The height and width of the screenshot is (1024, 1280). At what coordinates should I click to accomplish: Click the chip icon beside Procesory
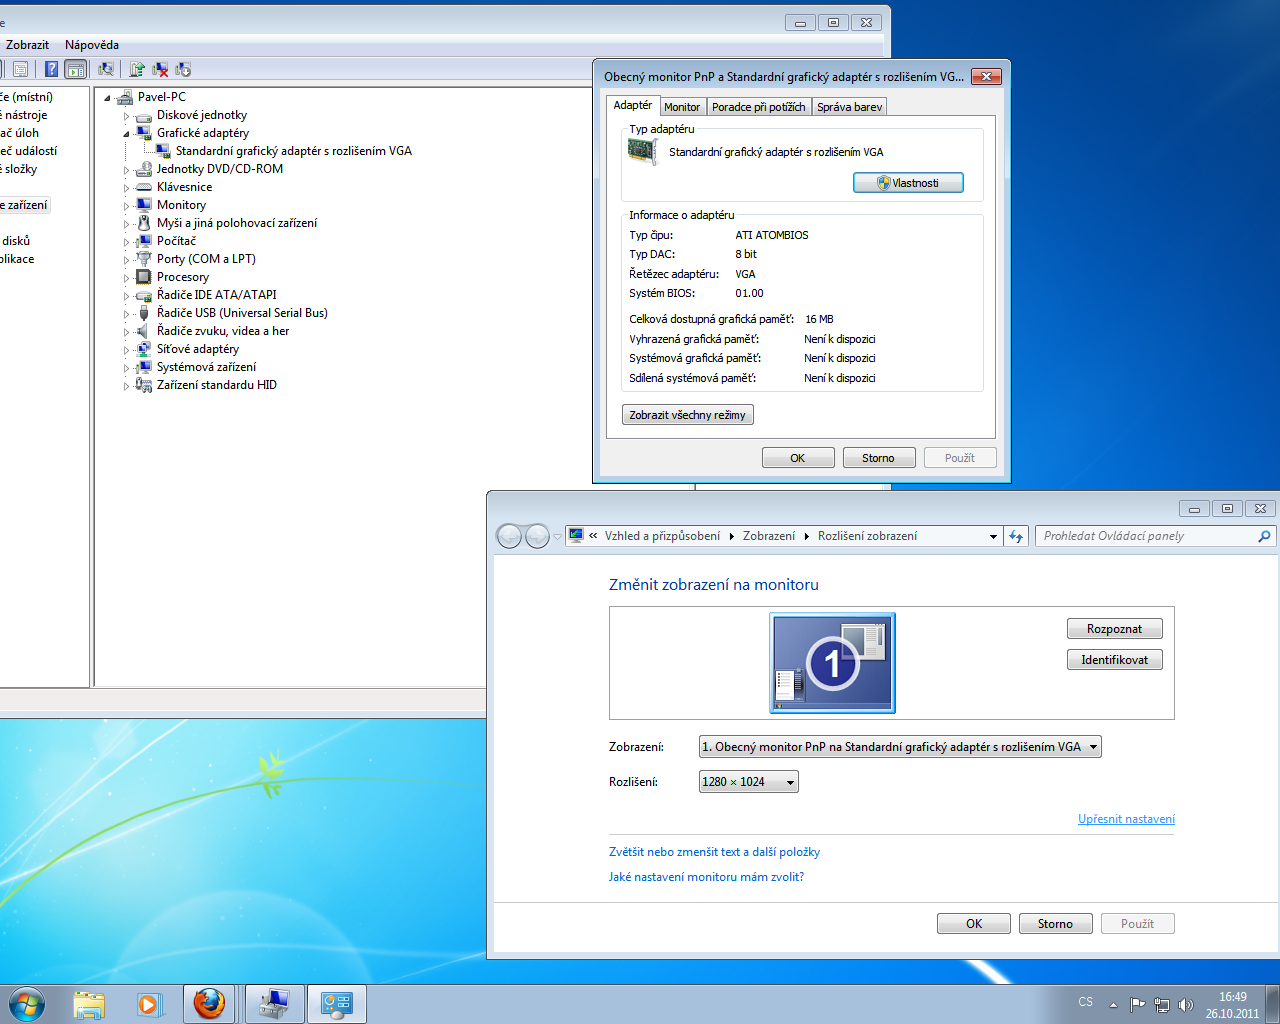click(144, 277)
